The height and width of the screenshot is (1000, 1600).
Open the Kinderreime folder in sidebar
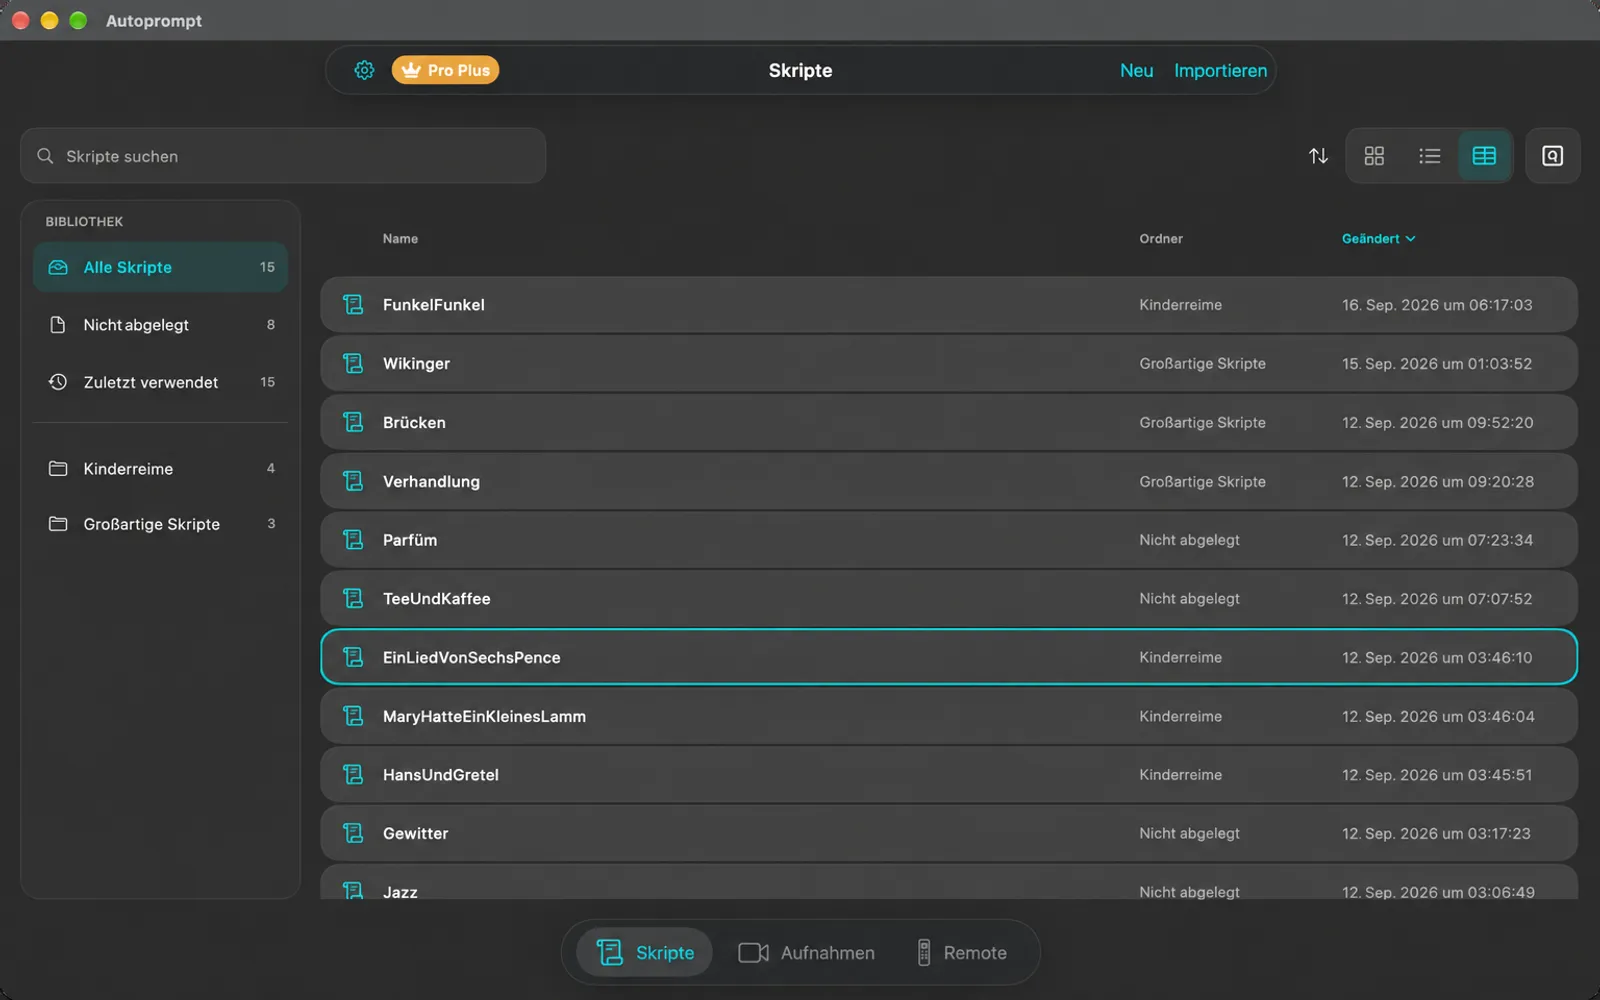(160, 468)
